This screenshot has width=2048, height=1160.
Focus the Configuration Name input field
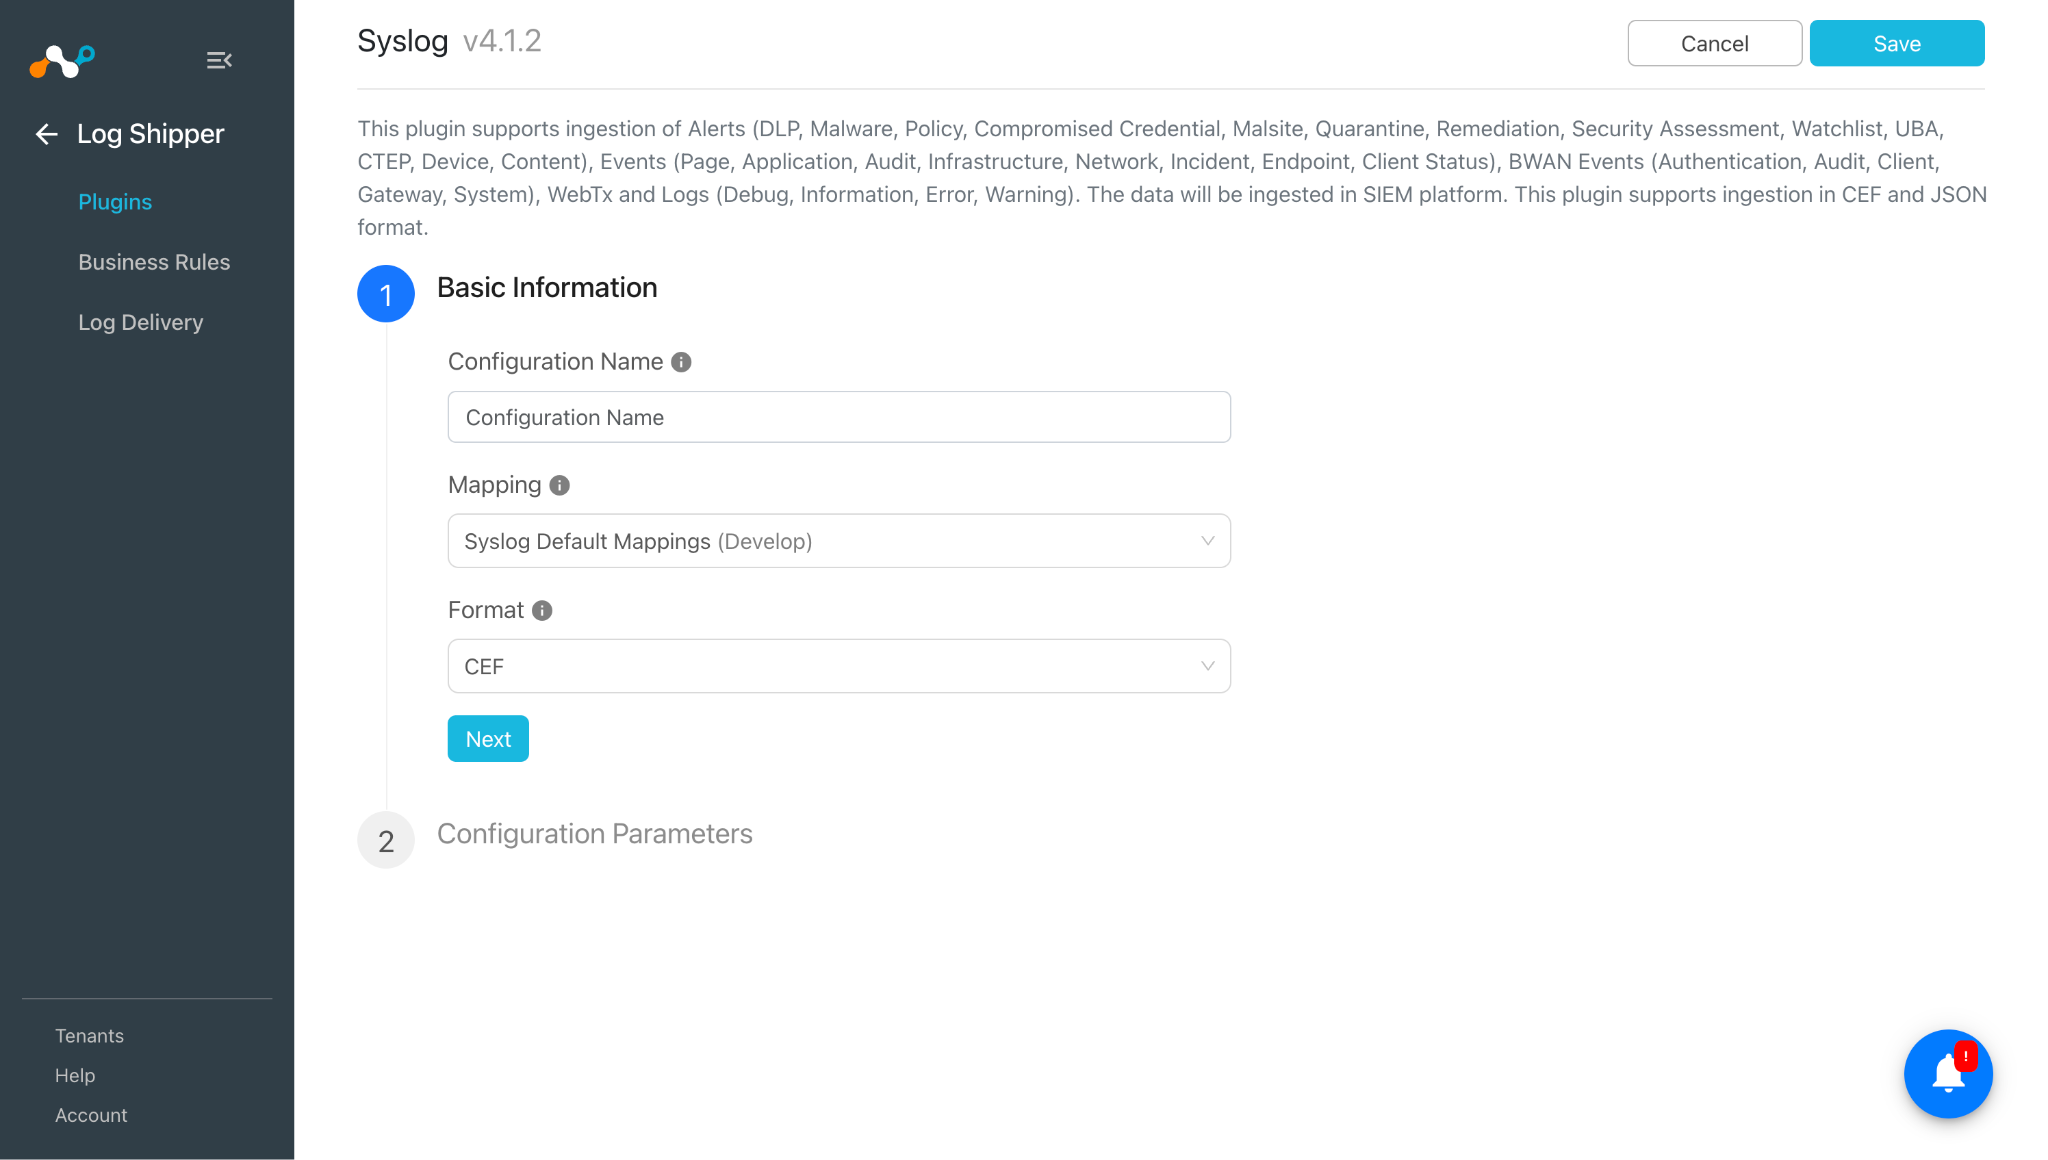click(x=839, y=417)
